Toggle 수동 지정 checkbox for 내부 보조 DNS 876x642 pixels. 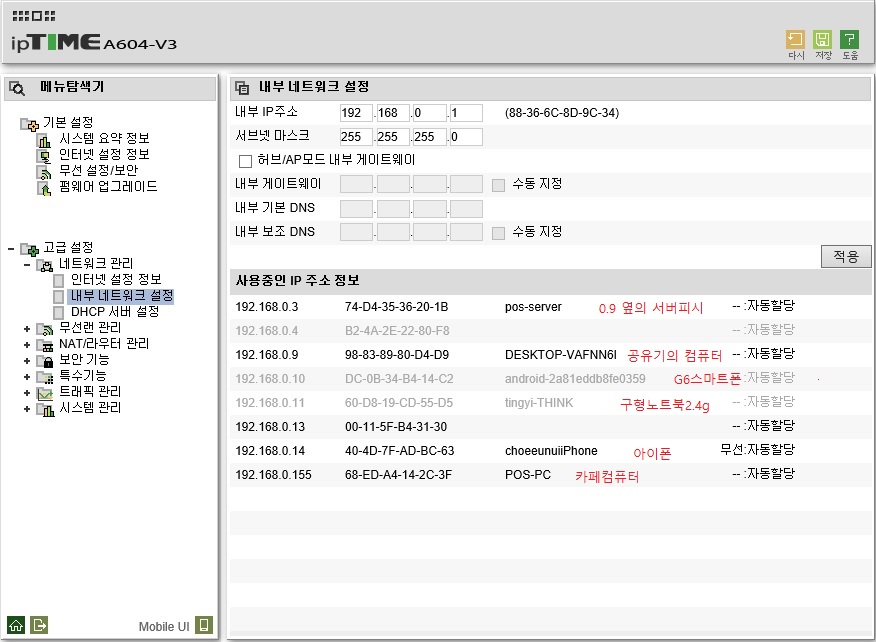click(498, 233)
